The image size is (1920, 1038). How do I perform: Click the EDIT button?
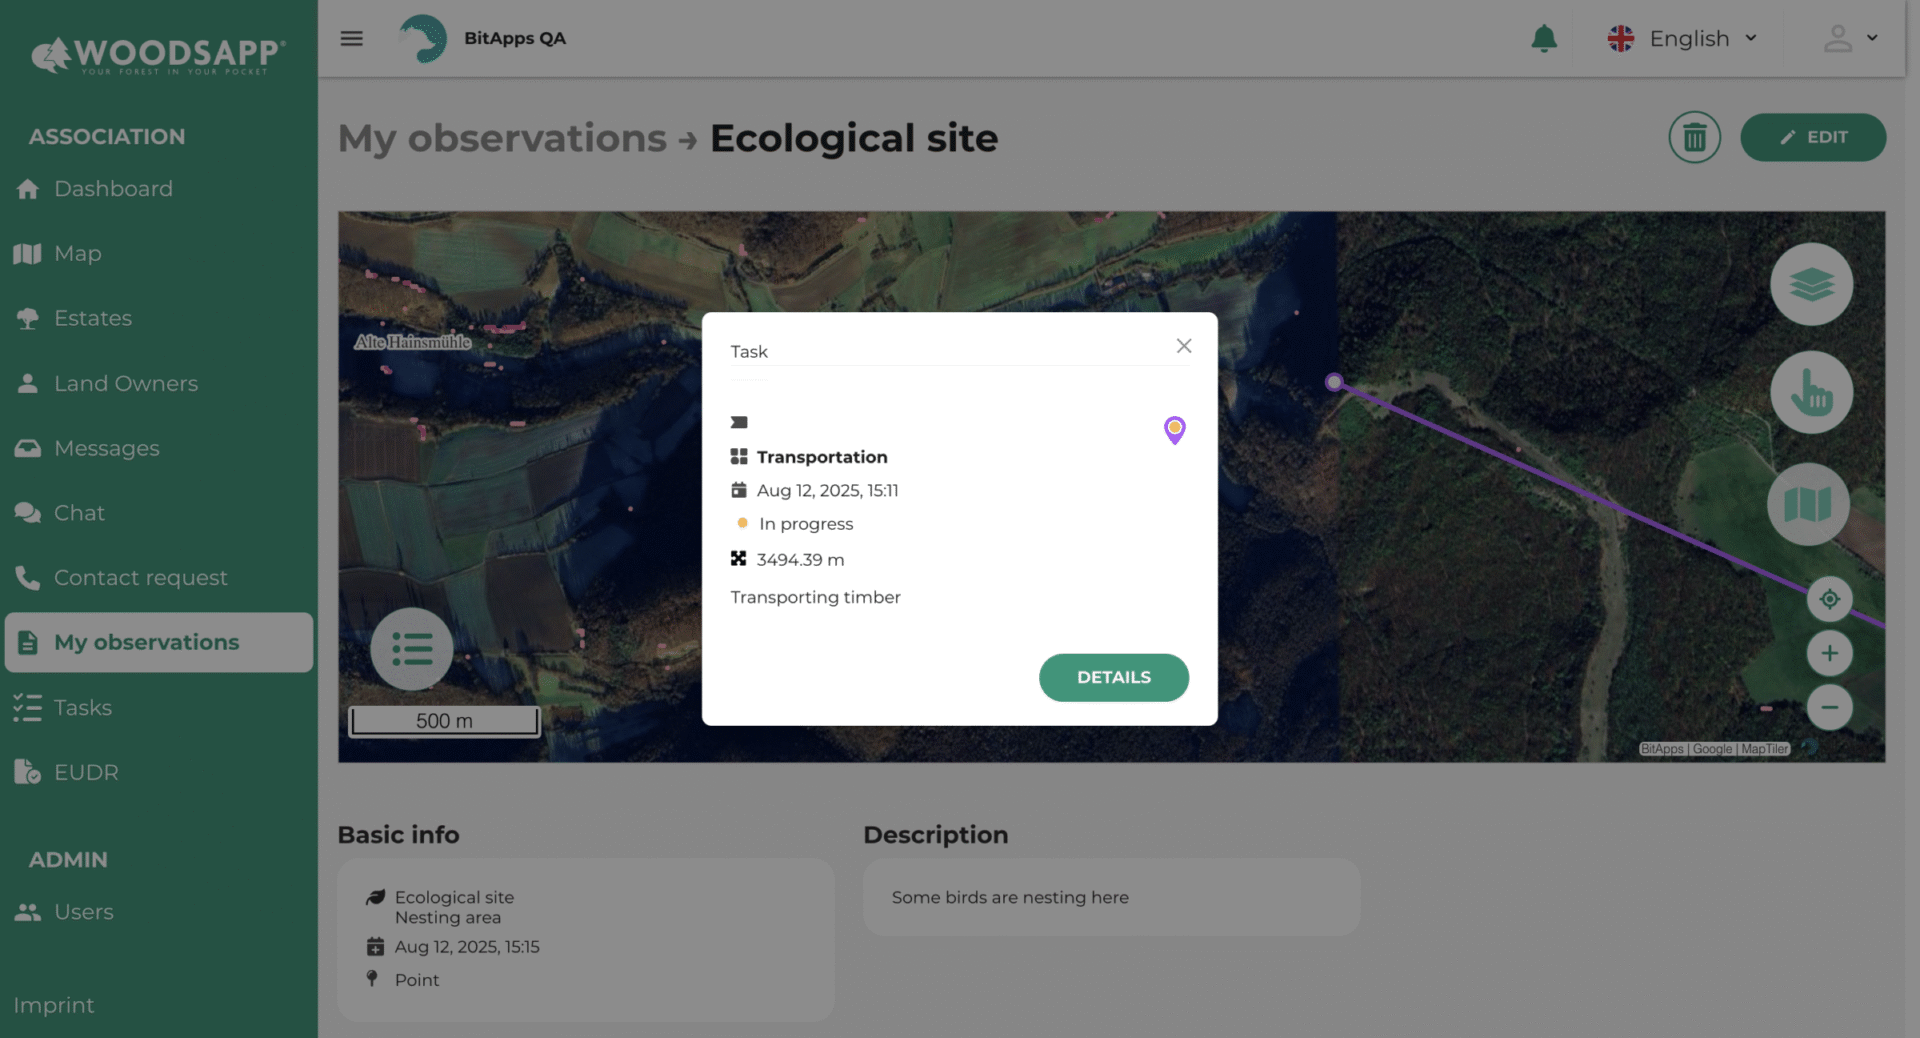1812,138
